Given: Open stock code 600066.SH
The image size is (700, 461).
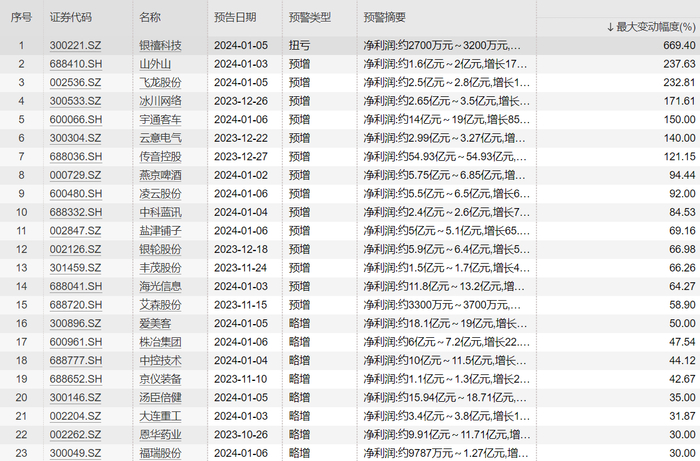Looking at the screenshot, I should point(76,120).
